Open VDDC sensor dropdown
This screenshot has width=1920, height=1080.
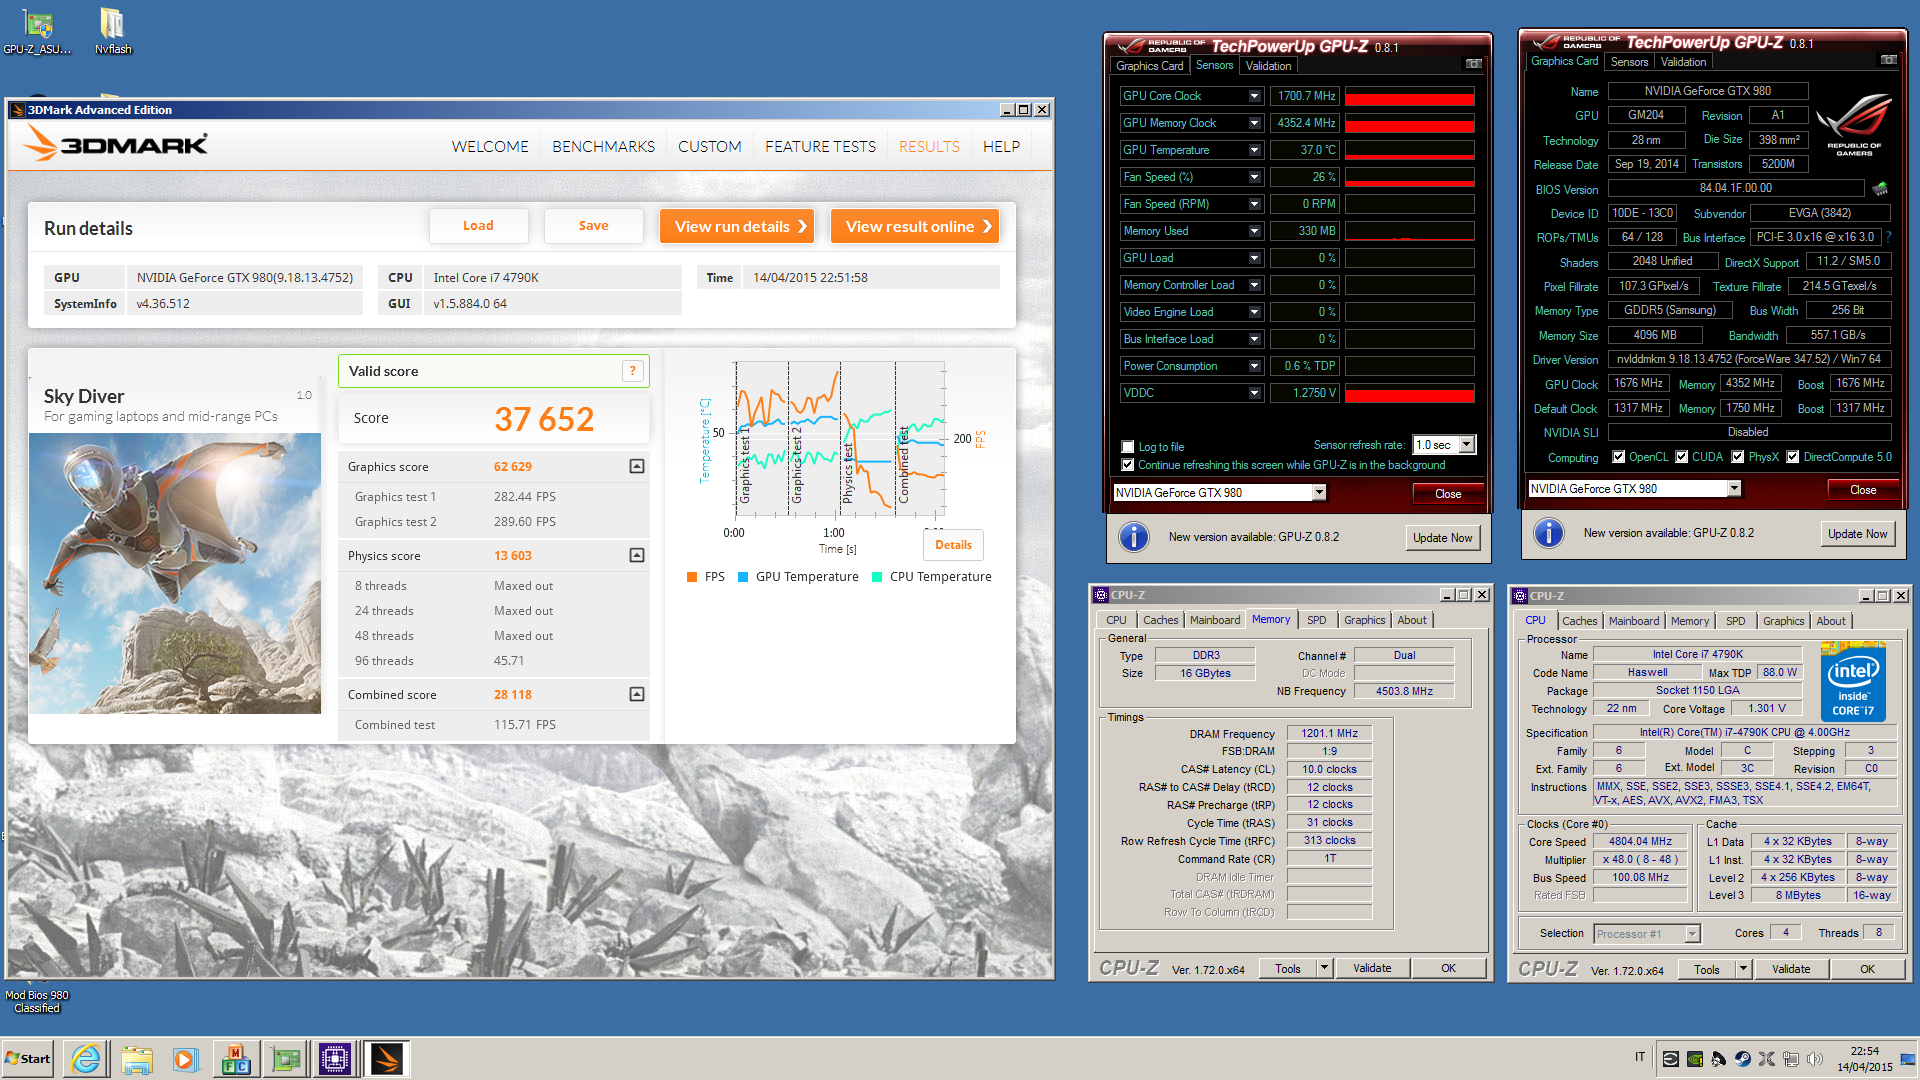(x=1254, y=393)
